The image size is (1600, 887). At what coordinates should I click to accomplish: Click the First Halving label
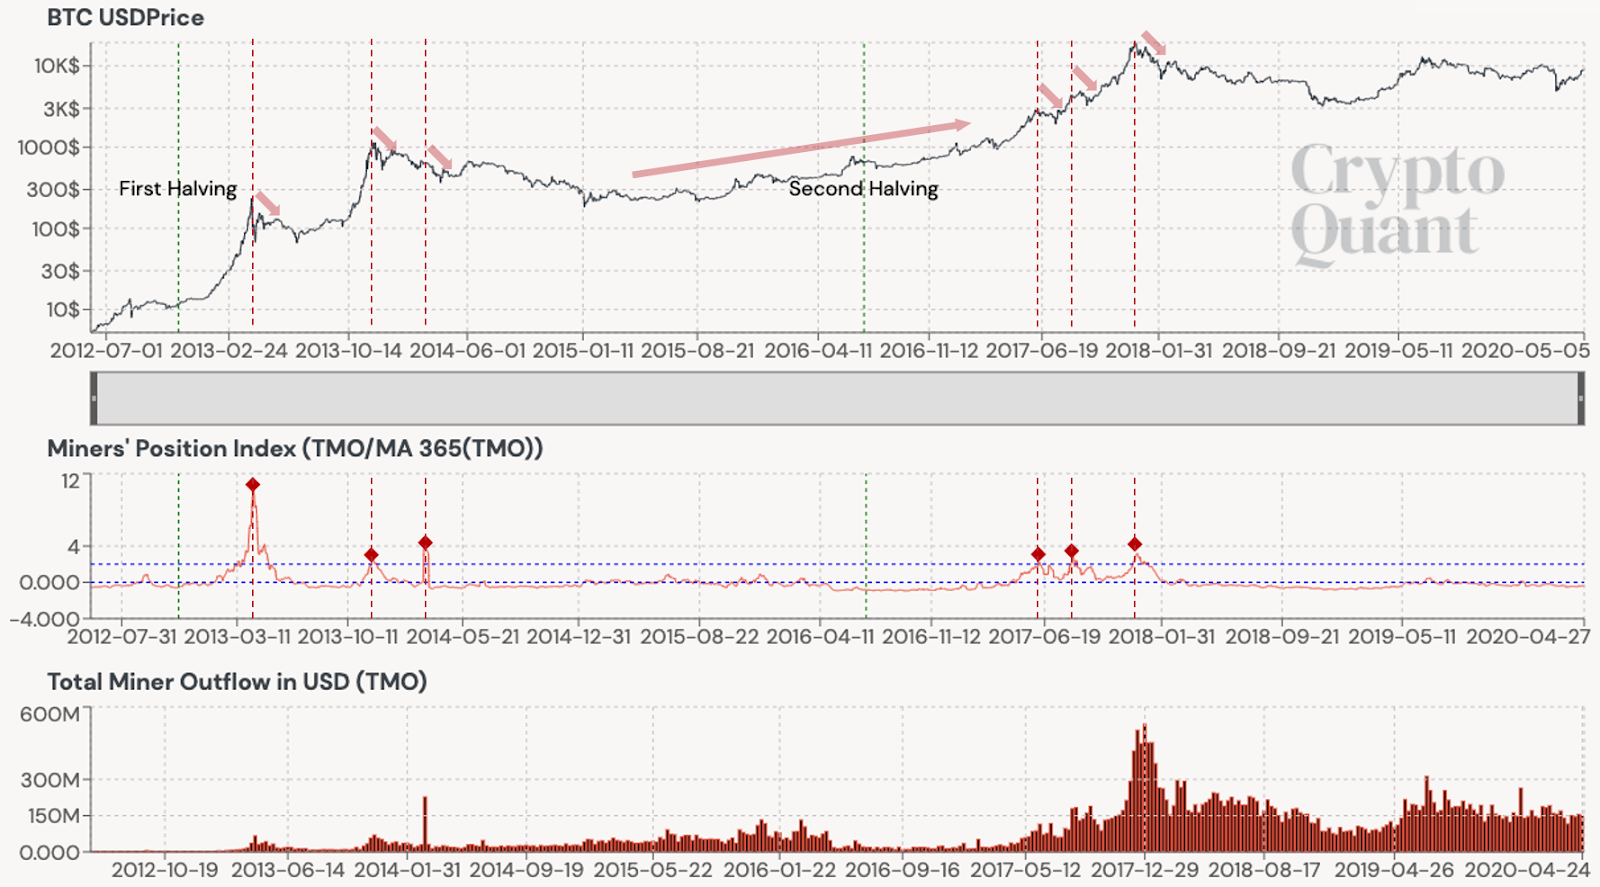click(178, 188)
